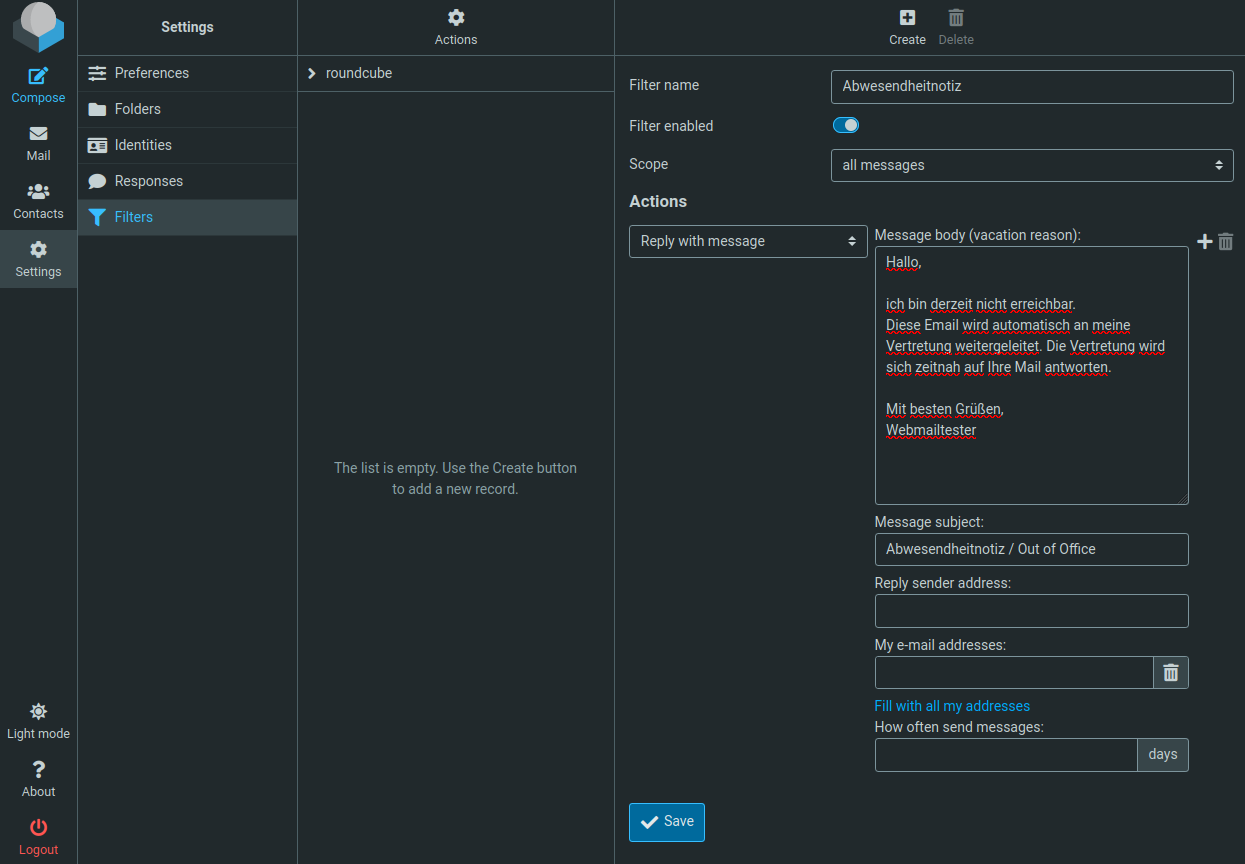This screenshot has width=1245, height=864.
Task: Add another action with plus icon
Action: 1204,242
